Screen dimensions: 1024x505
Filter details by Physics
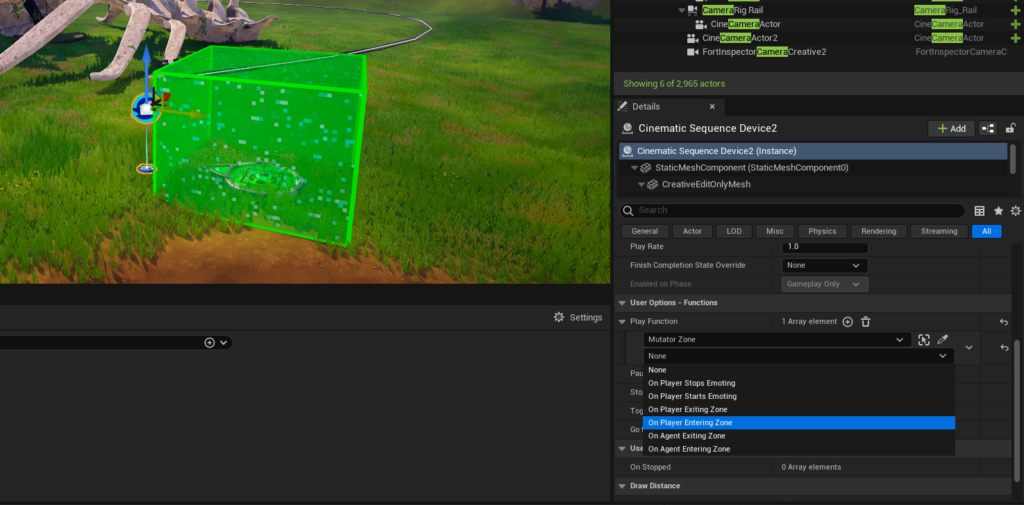[822, 231]
